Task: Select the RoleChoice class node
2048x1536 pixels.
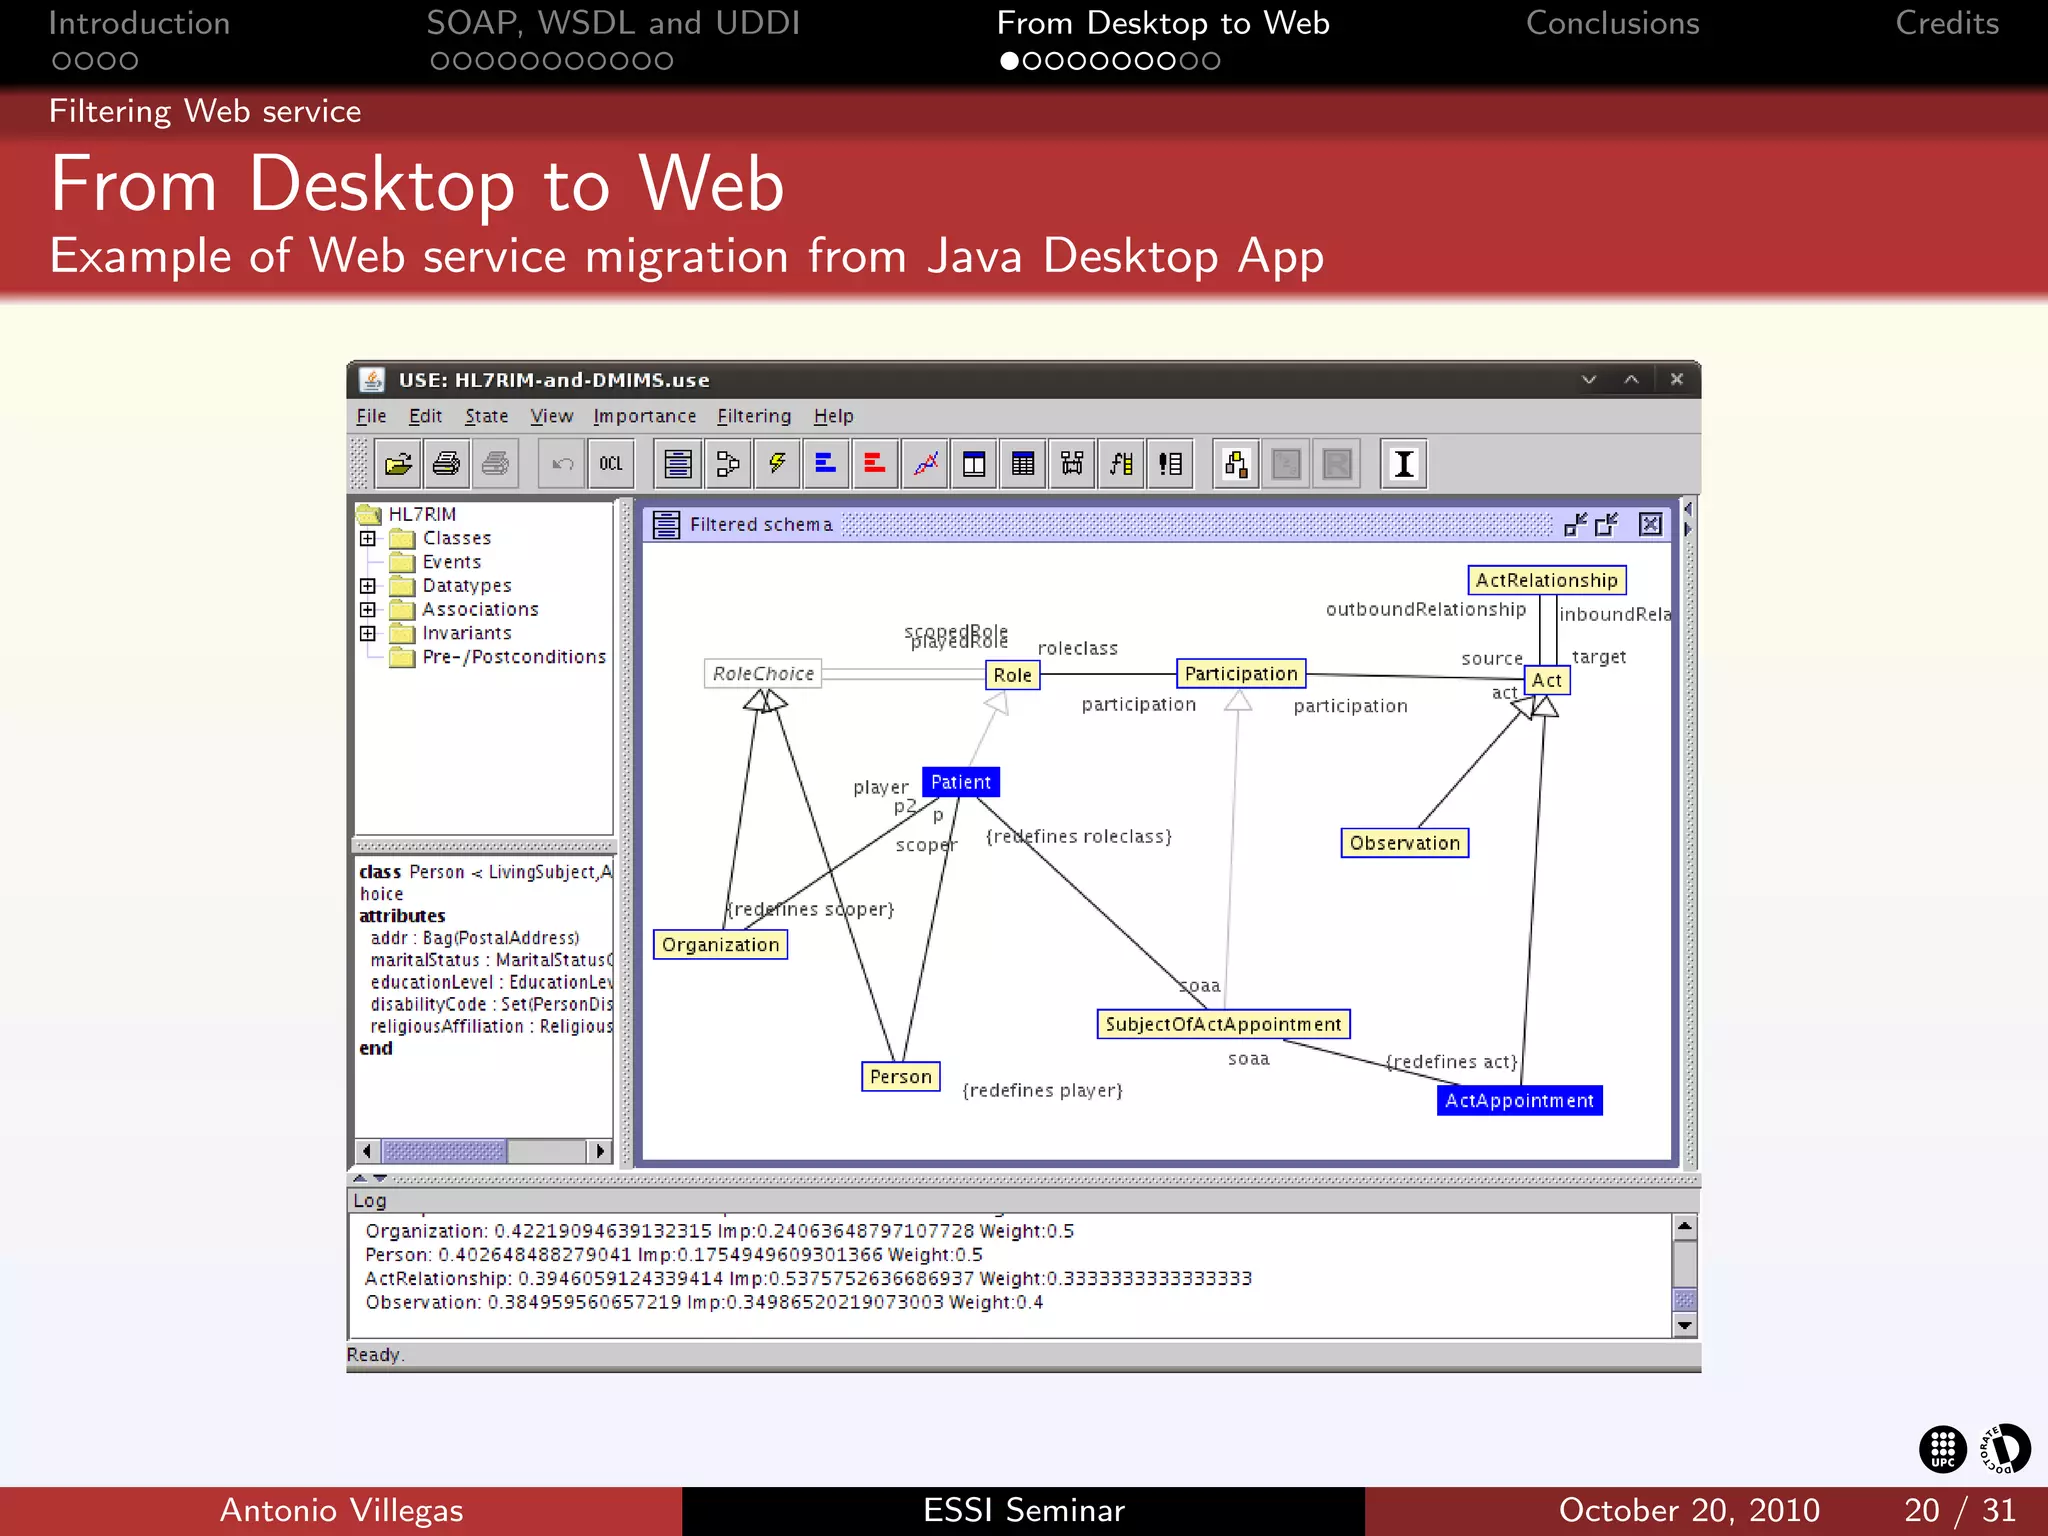Action: (x=763, y=674)
